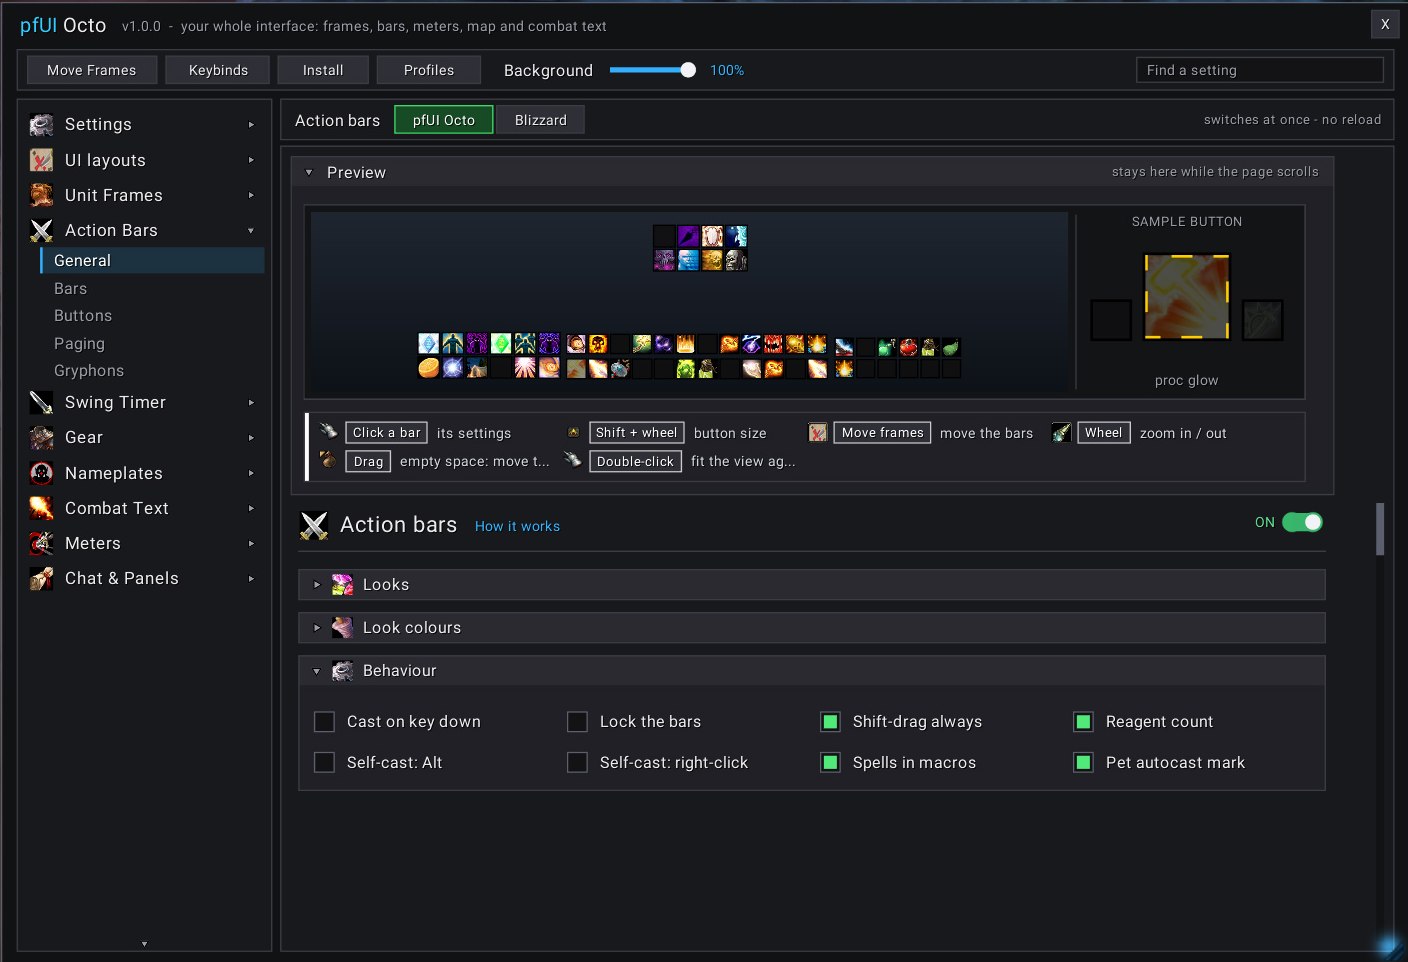Click the Nameplates sidebar icon
The image size is (1408, 962).
(41, 473)
